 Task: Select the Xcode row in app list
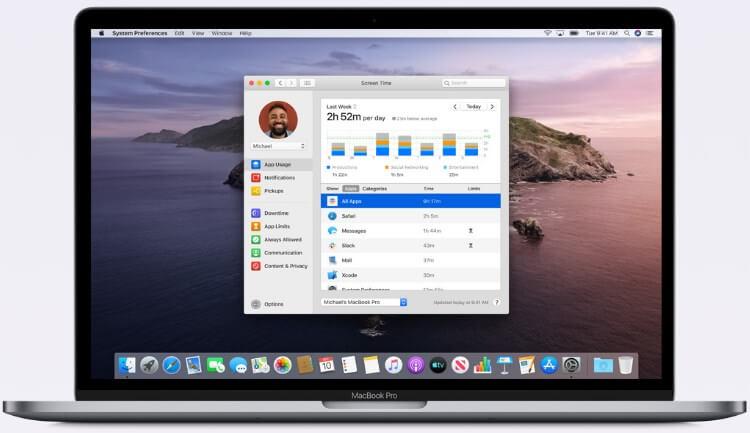(410, 275)
